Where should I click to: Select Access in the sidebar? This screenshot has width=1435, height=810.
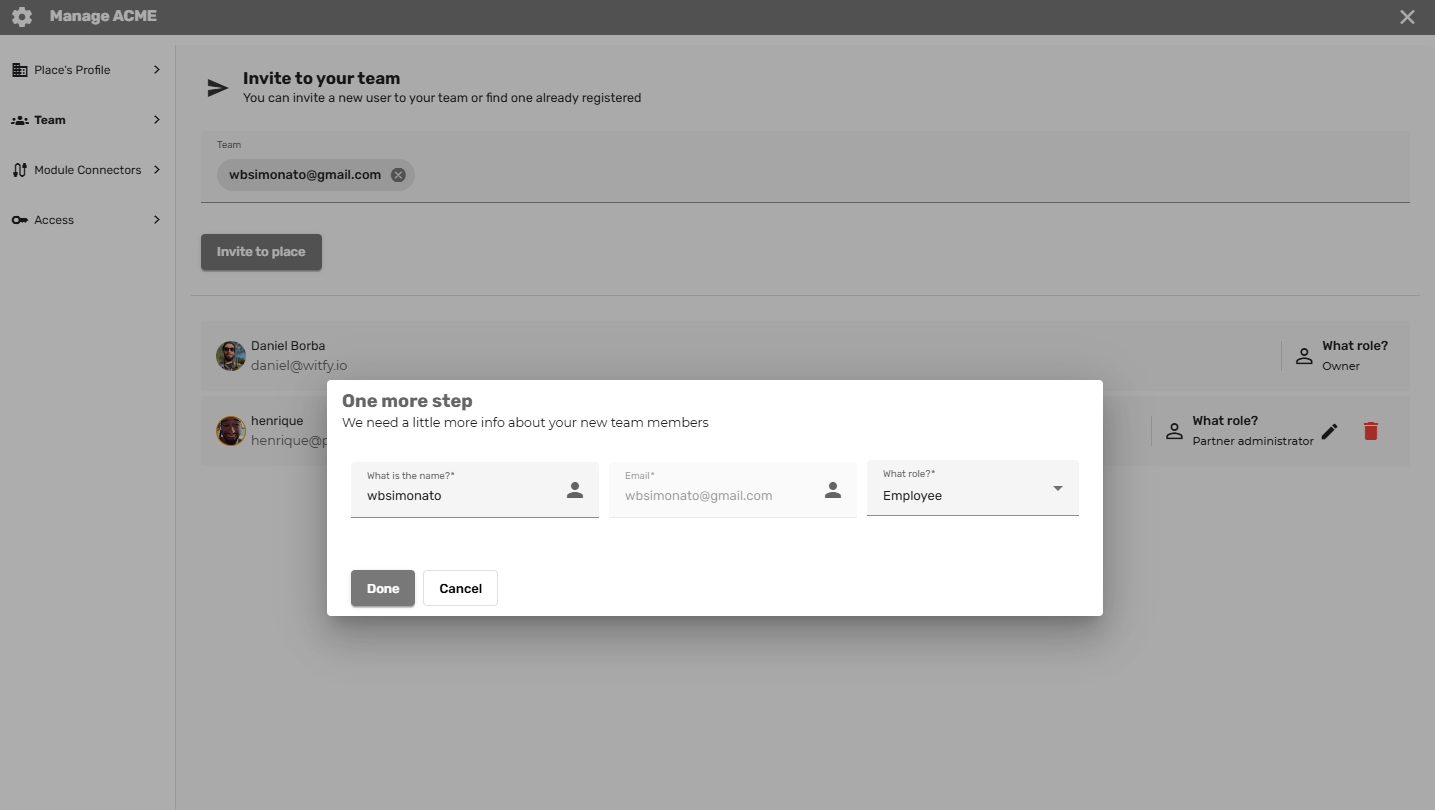[54, 220]
